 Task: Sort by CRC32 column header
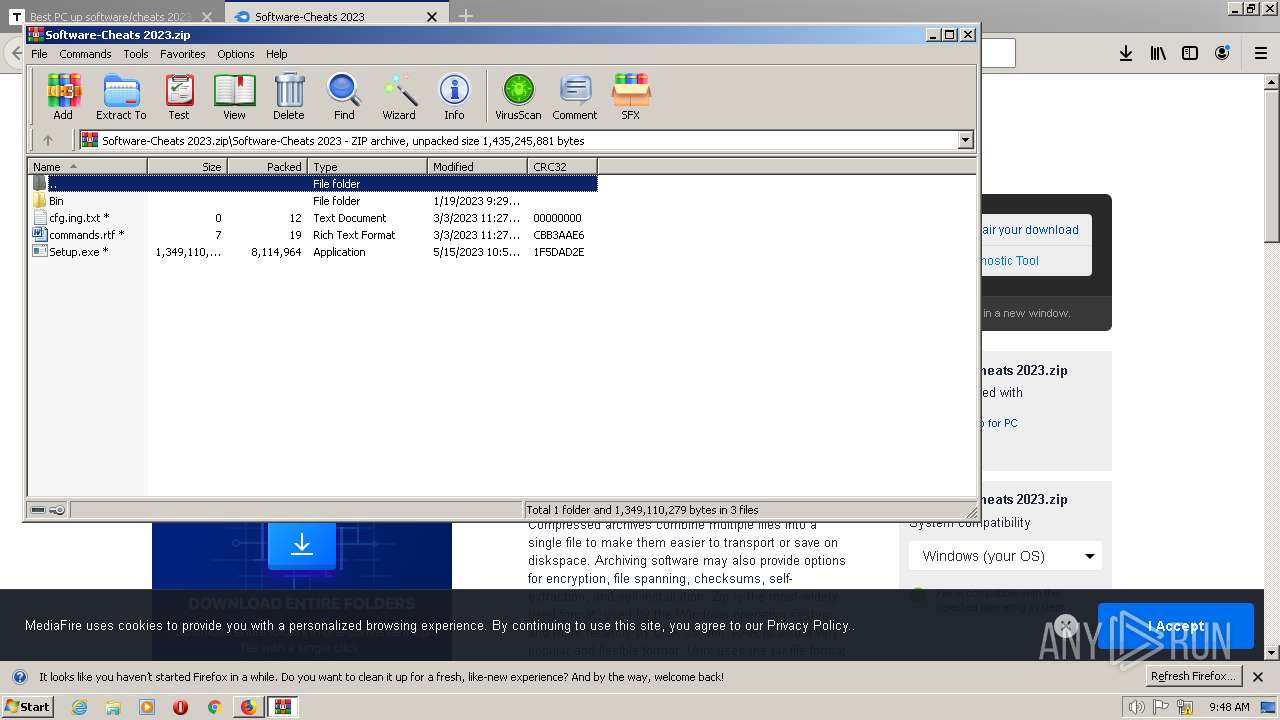[562, 167]
